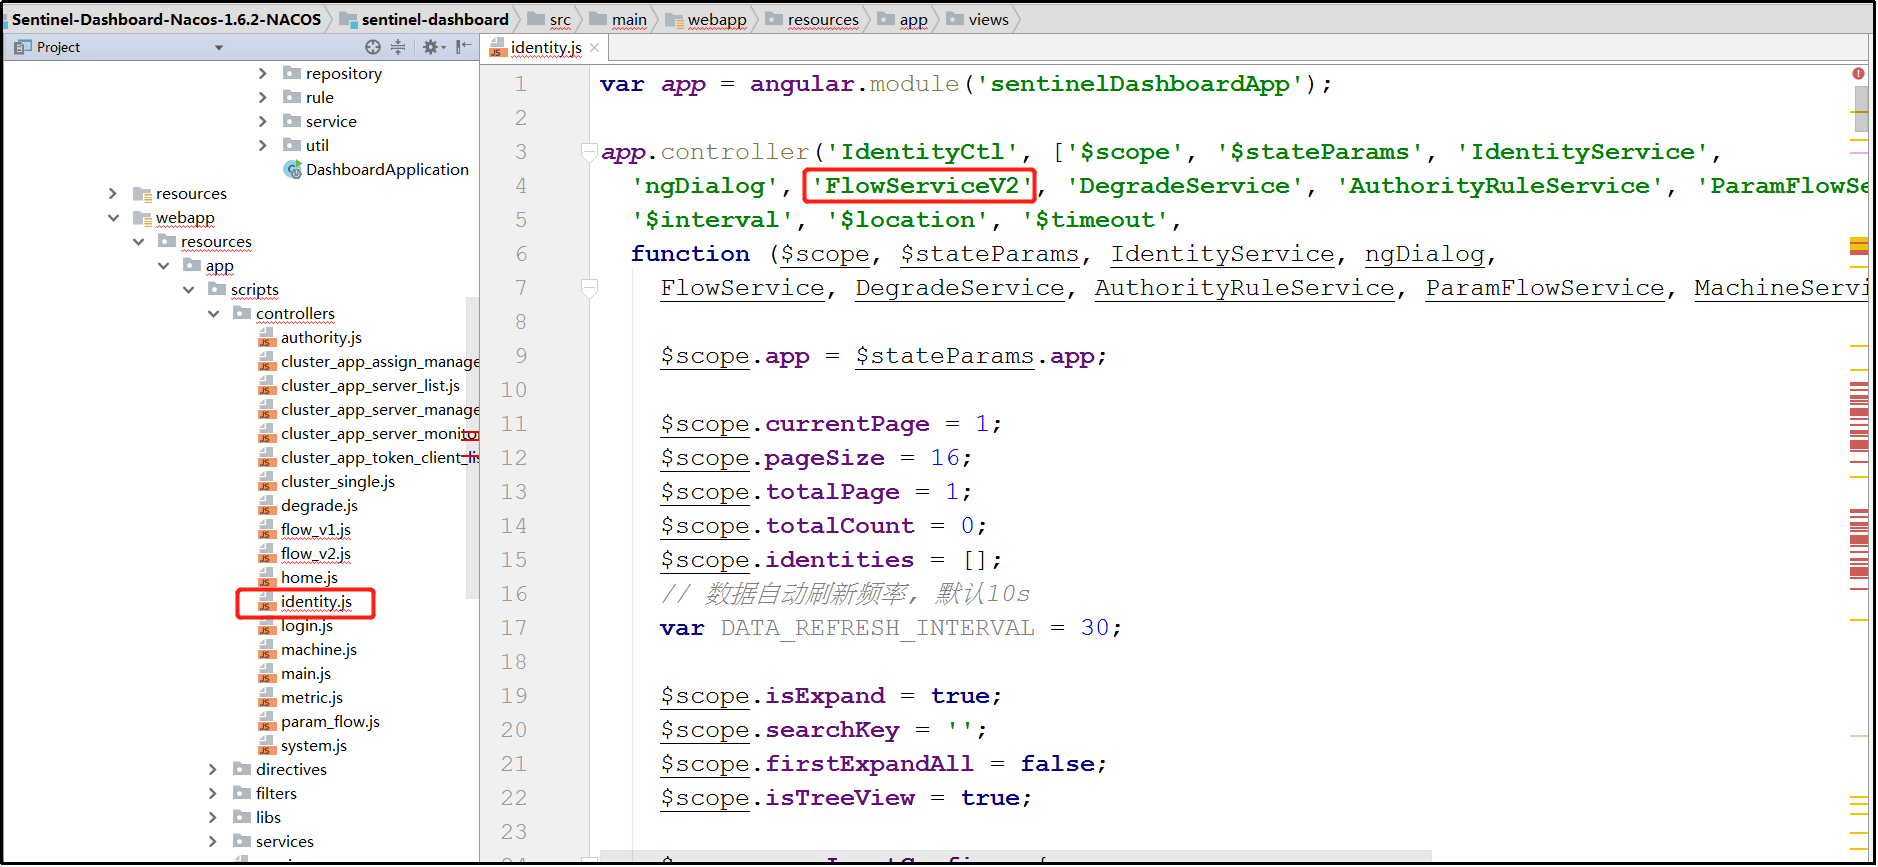
Task: Select the identity.js editor tab
Action: [545, 47]
